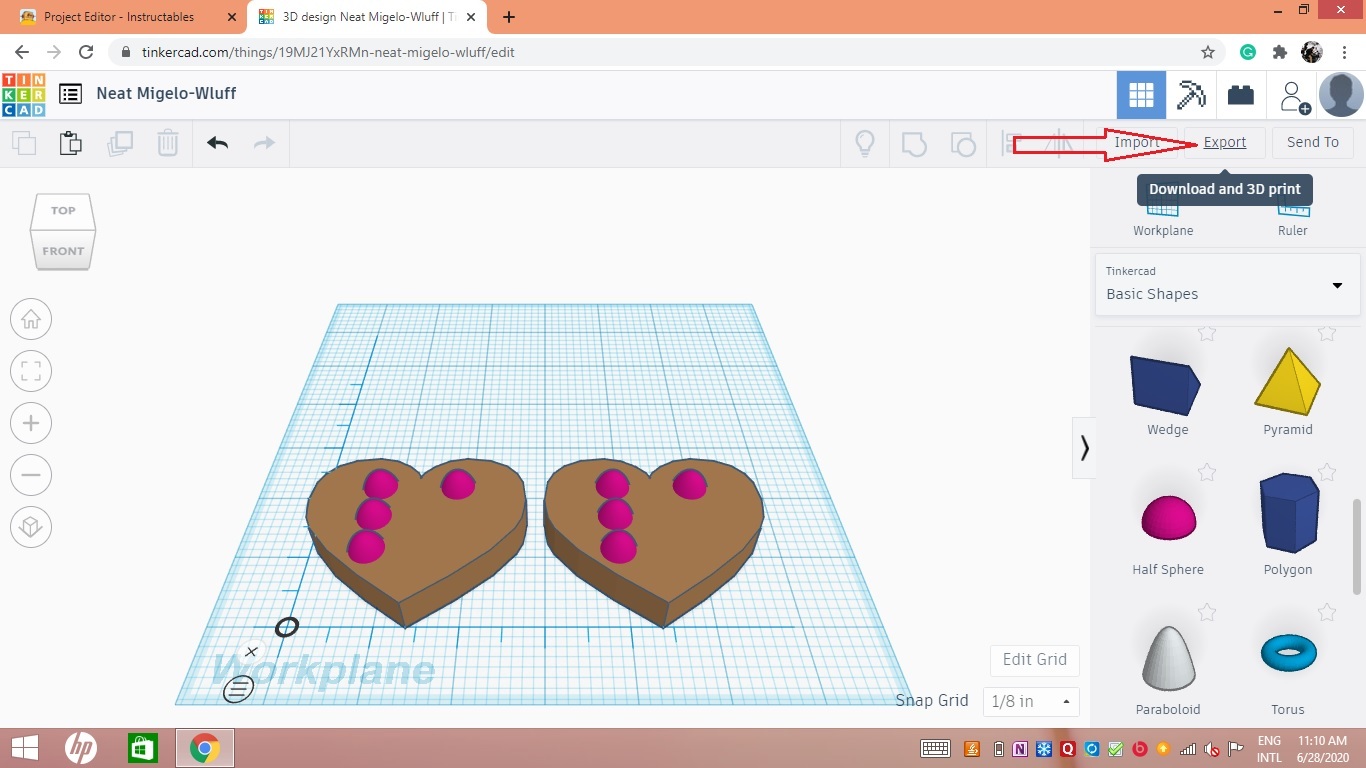The image size is (1366, 768).
Task: Click the FRONT face of view cube
Action: click(63, 250)
